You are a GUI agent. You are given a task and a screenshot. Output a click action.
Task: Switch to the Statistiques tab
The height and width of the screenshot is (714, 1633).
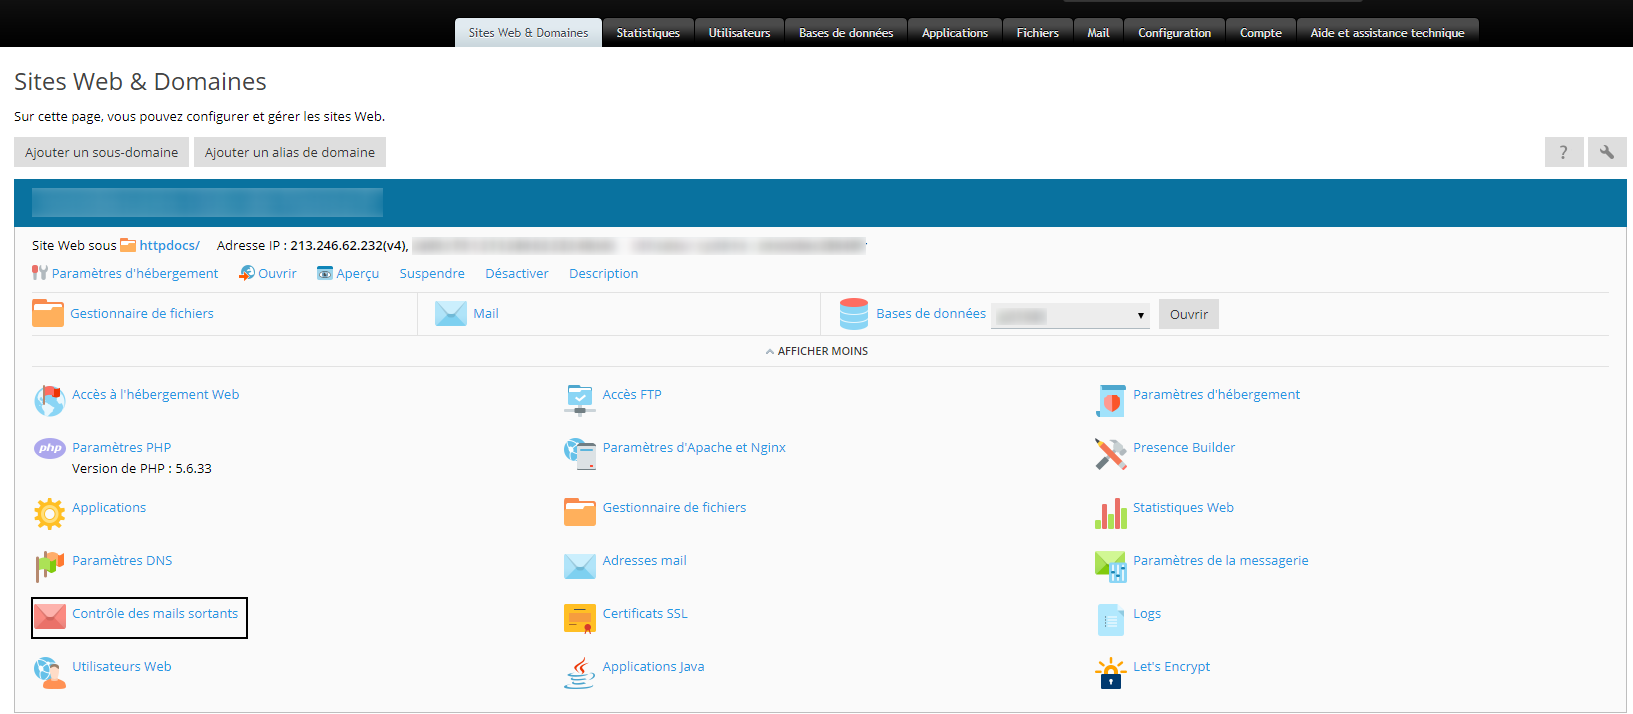[x=648, y=33]
